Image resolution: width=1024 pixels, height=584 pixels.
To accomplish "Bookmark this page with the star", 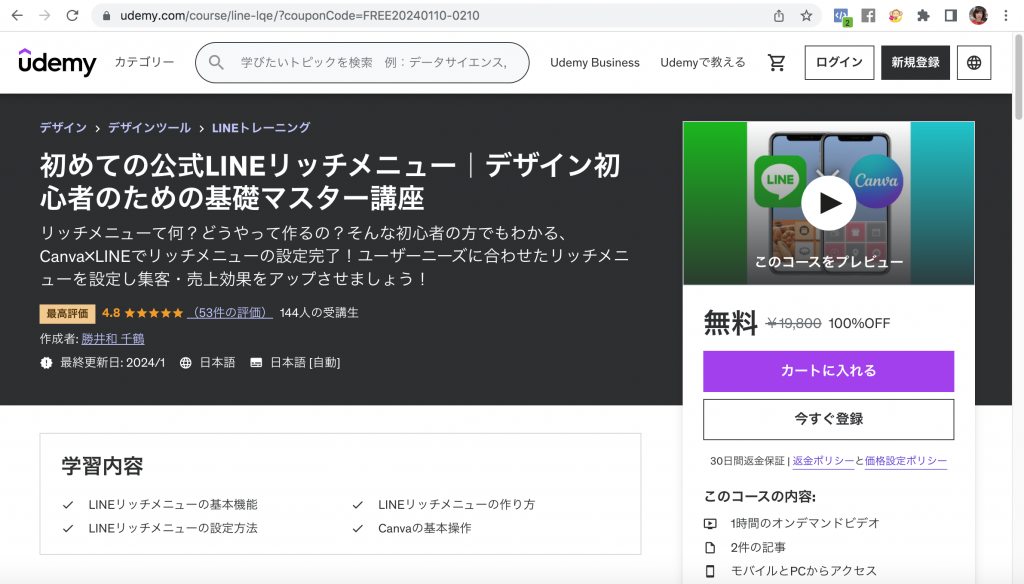I will pyautogui.click(x=807, y=16).
